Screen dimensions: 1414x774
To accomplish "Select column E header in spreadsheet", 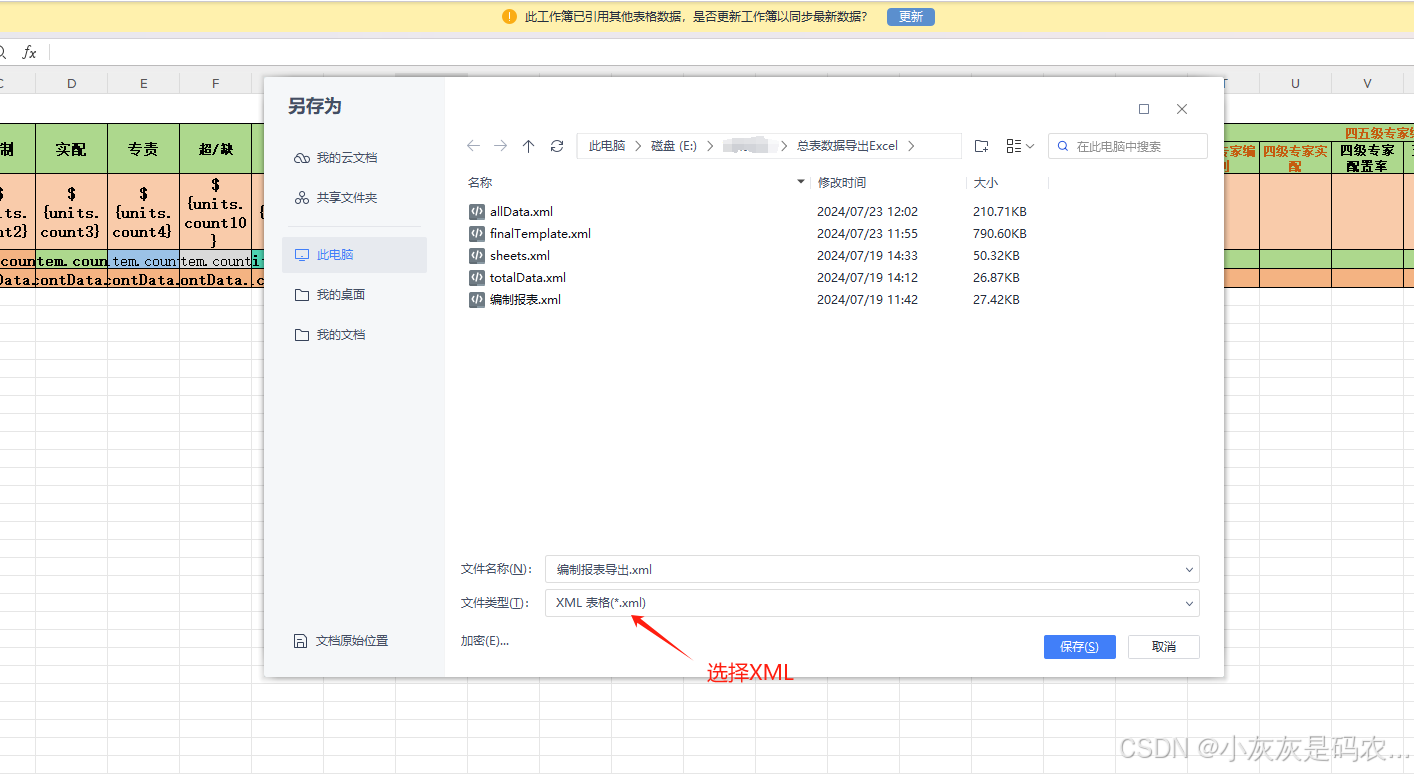I will coord(144,84).
